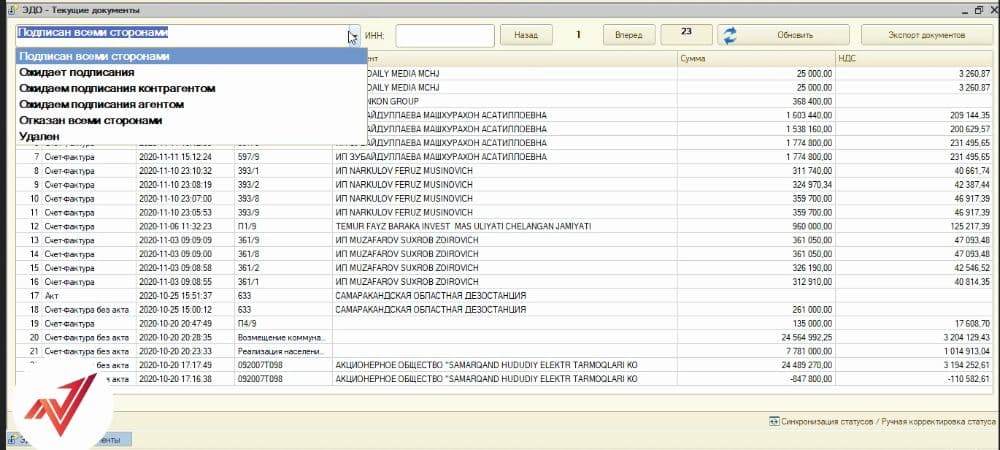Click number cell П4/9
Image resolution: width=1000 pixels, height=450 pixels.
283,323
